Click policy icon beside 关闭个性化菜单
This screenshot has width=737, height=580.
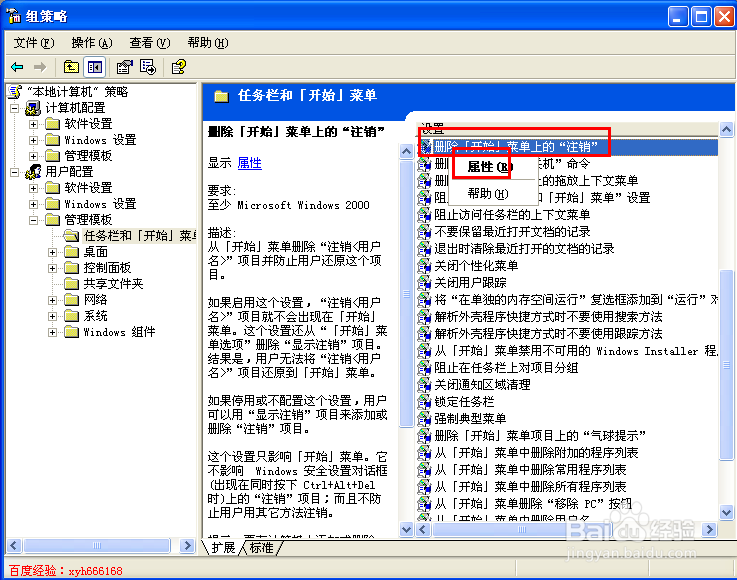tap(424, 266)
